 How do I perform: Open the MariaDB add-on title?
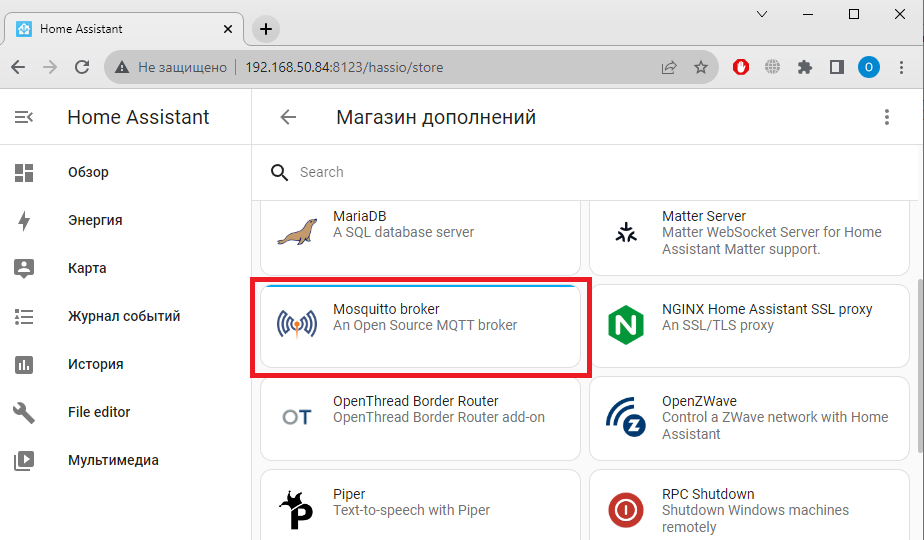pos(359,216)
